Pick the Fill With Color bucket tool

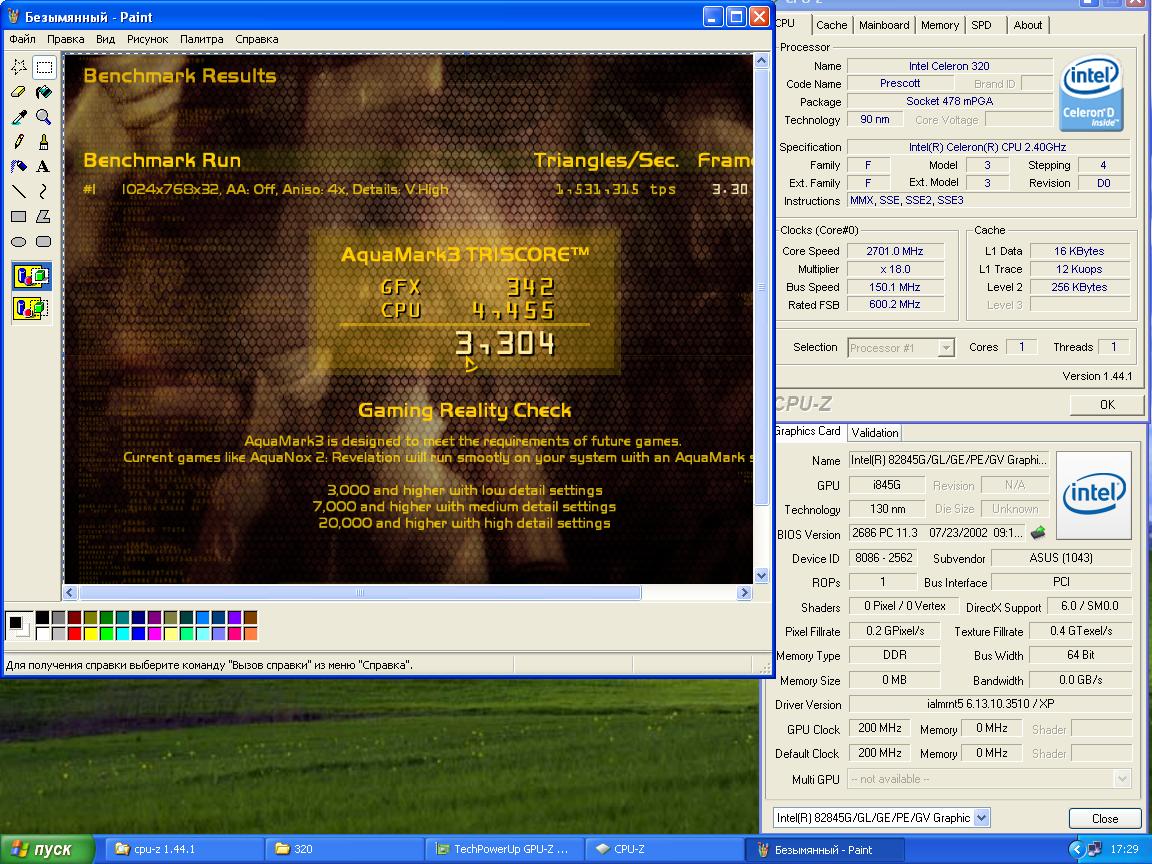click(x=44, y=92)
